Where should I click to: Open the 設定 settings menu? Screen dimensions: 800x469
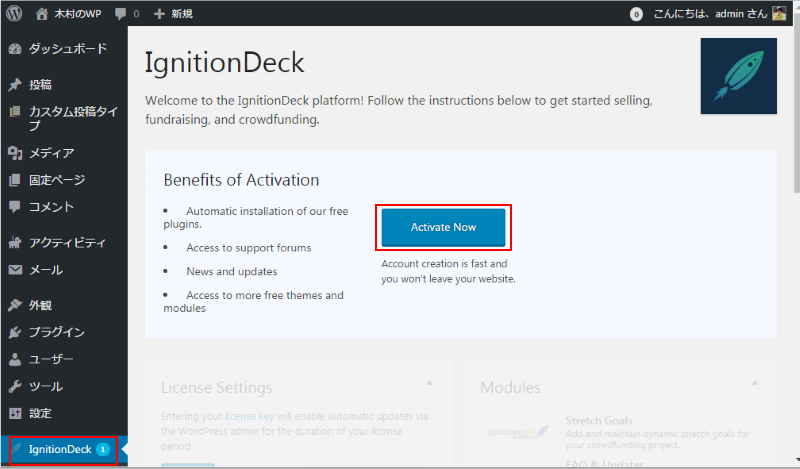(40, 413)
